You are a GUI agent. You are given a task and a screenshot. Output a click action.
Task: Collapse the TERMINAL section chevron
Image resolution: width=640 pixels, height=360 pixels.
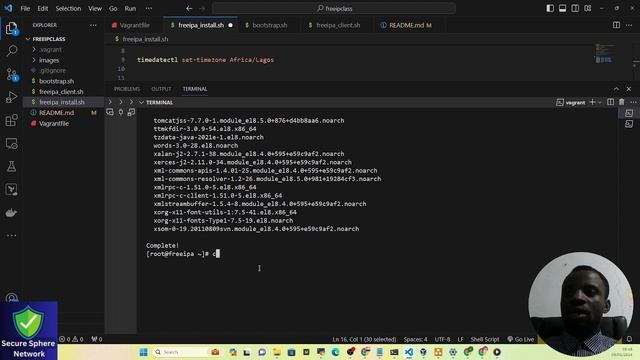(x=141, y=102)
